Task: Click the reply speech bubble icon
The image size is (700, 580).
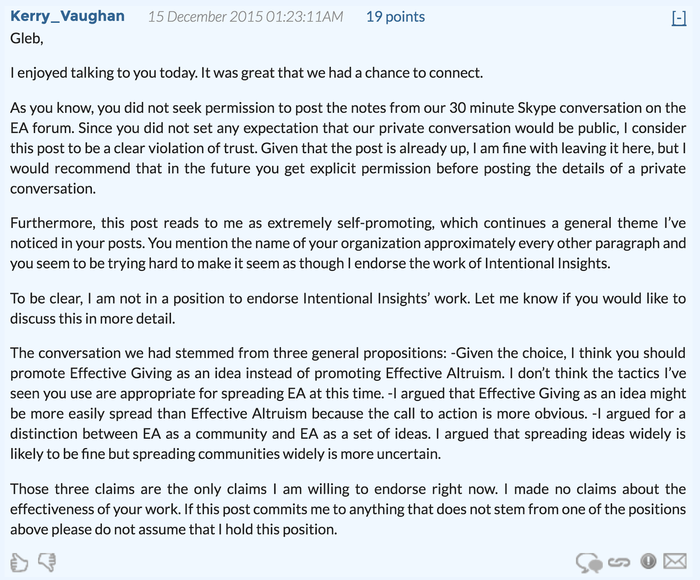Action: [x=590, y=563]
